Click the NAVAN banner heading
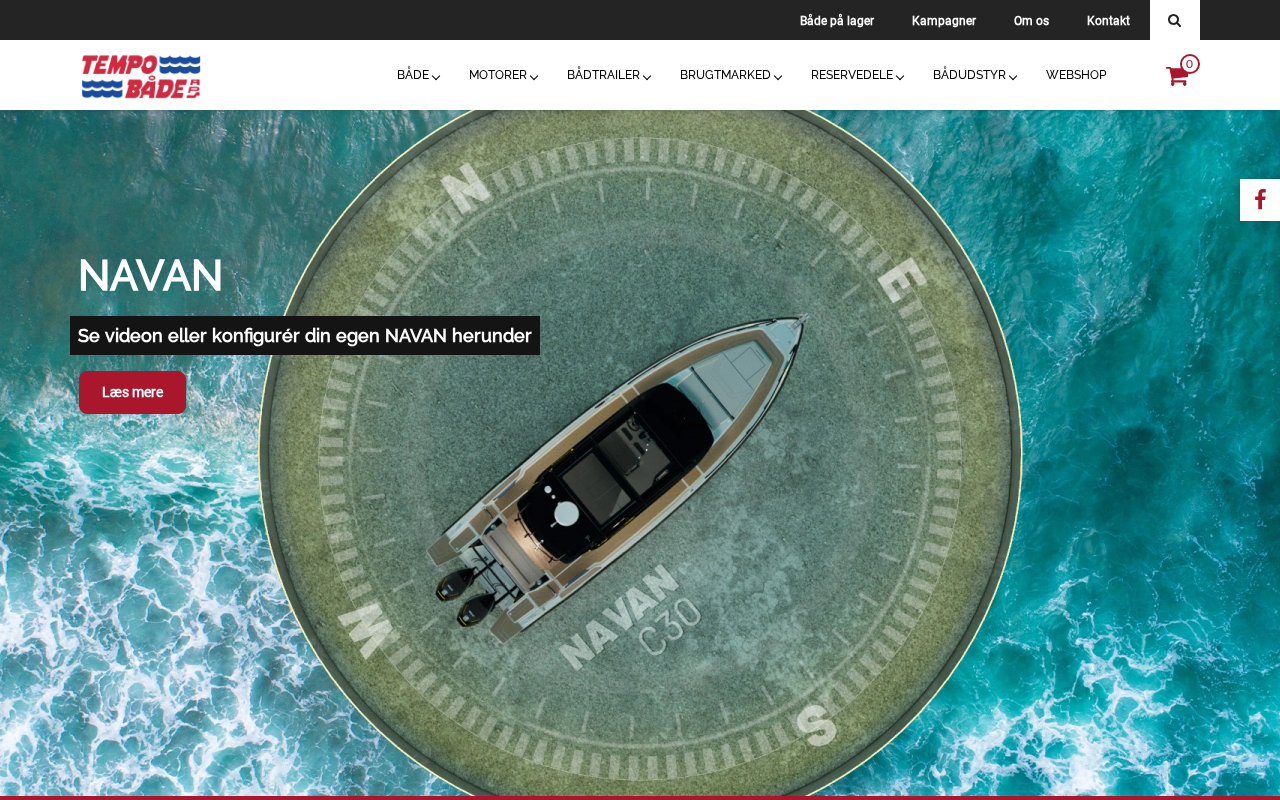The image size is (1280, 800). pyautogui.click(x=150, y=276)
